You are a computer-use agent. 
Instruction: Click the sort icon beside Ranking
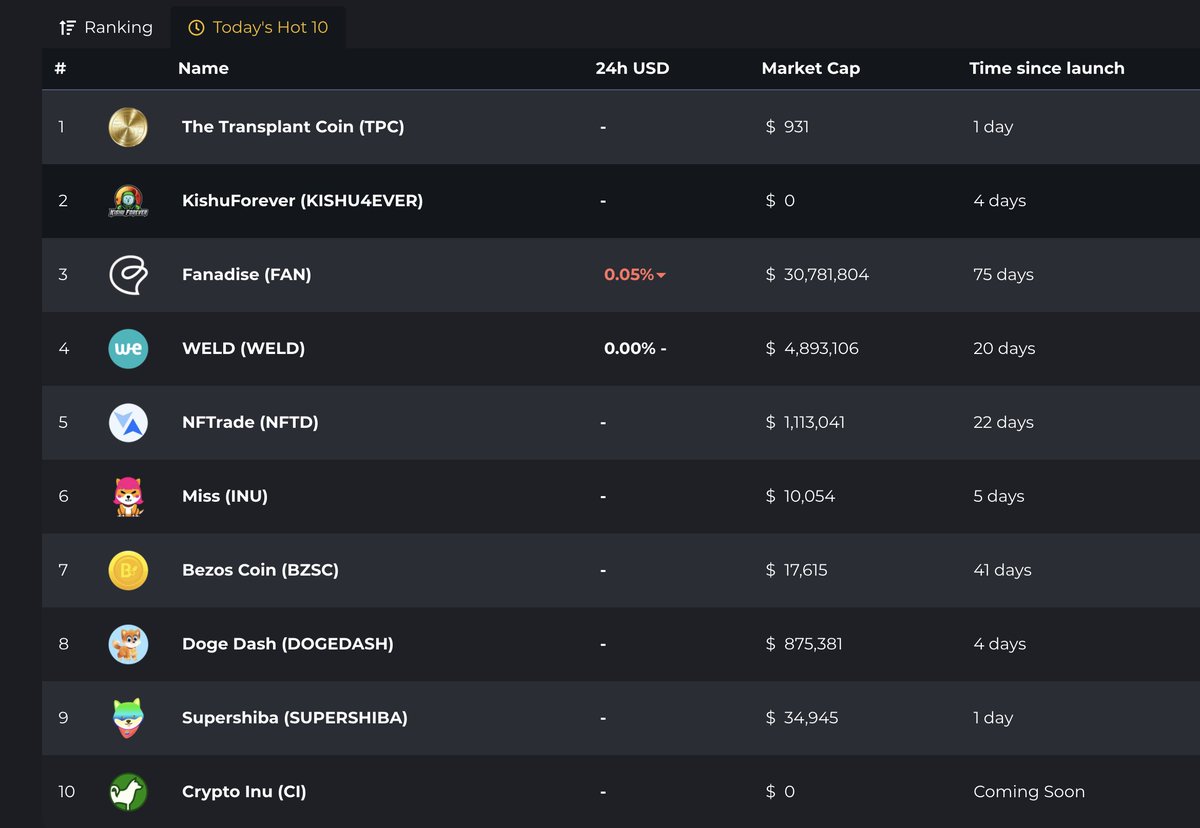(x=67, y=27)
